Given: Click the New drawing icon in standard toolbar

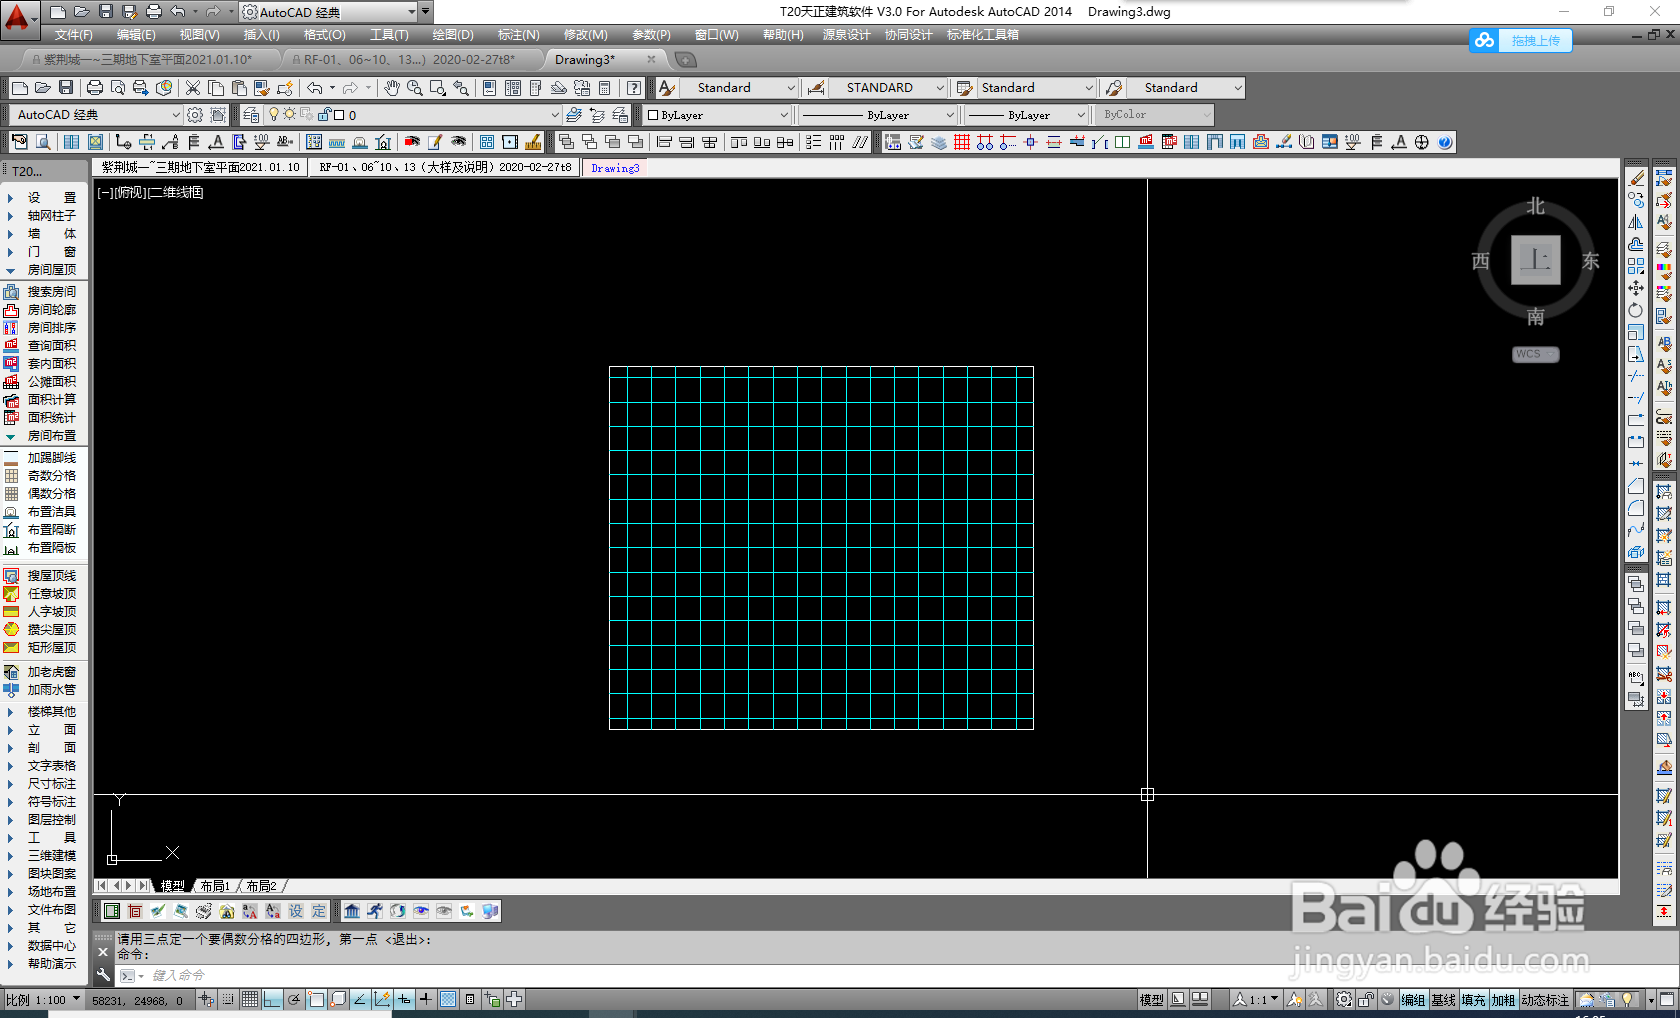Looking at the screenshot, I should 19,88.
